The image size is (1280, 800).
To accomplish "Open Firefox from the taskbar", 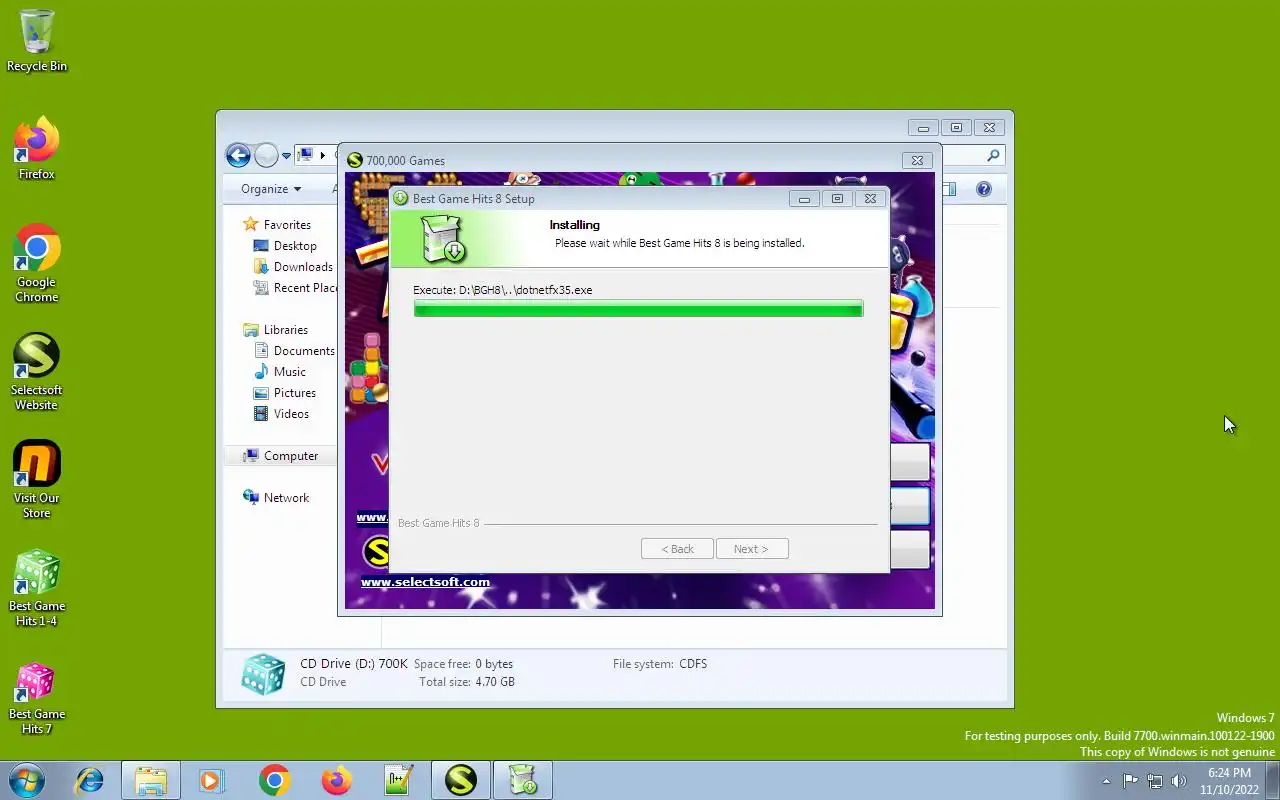I will point(336,780).
